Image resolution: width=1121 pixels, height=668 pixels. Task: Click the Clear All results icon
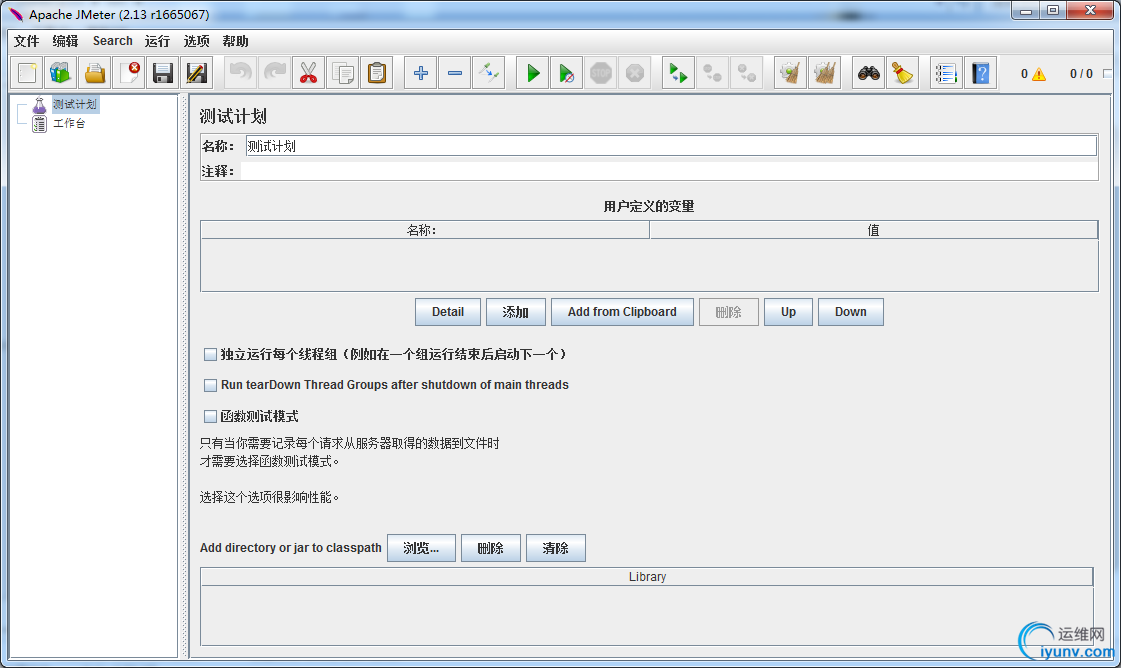coord(824,73)
